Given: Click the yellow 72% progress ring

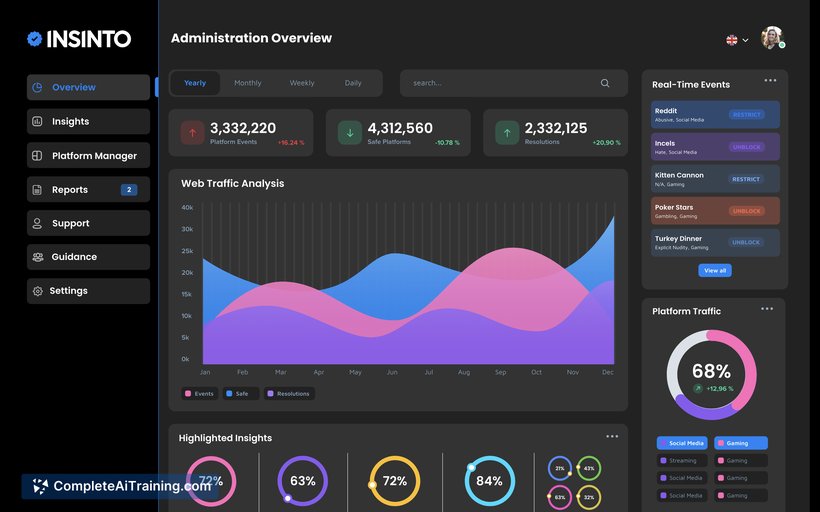Looking at the screenshot, I should pyautogui.click(x=395, y=481).
